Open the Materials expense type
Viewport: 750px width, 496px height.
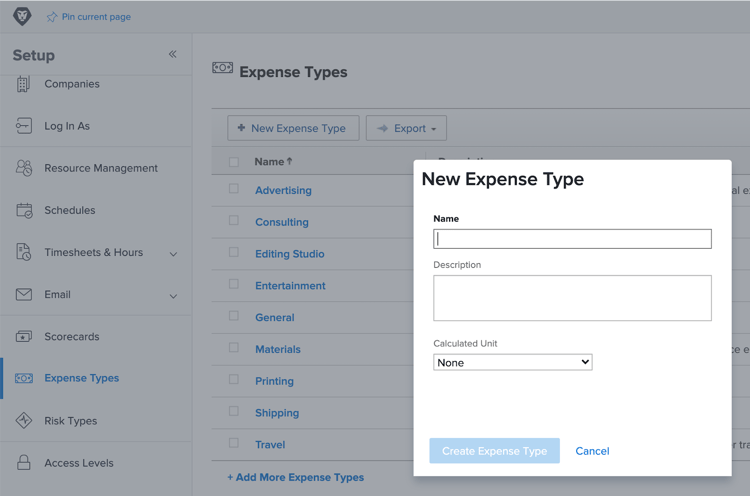[278, 349]
